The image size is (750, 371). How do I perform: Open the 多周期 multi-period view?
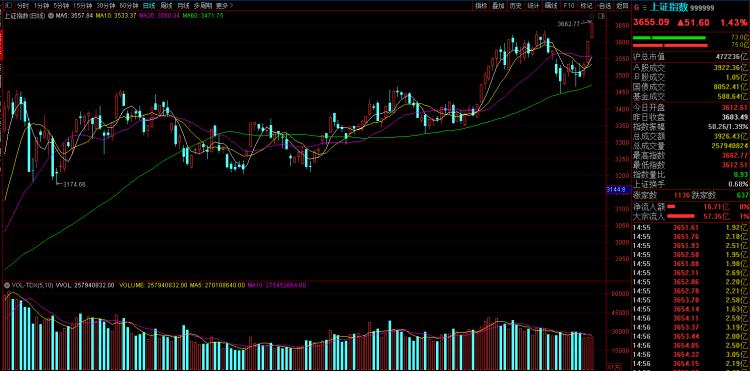pyautogui.click(x=202, y=6)
